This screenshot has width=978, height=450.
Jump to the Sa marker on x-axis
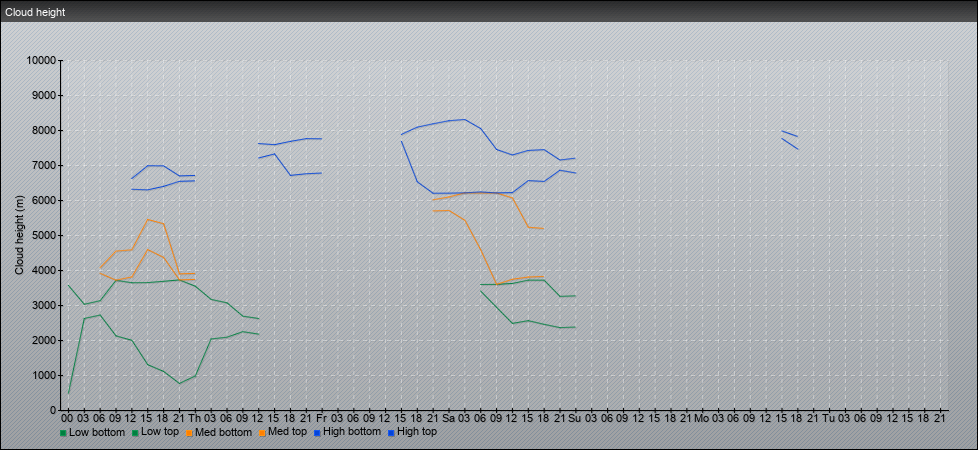click(448, 417)
